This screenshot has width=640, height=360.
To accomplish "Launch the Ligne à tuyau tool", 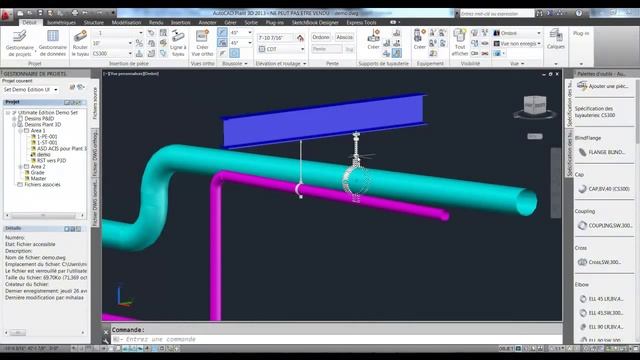I will 178,43.
